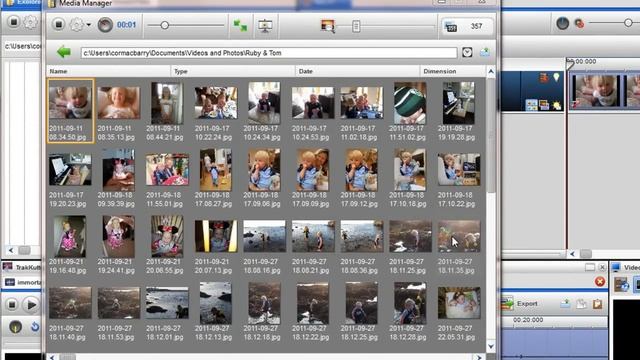Screen dimensions: 640x360
Task: Click the stop button in TrakKut panel
Action: pos(12,304)
